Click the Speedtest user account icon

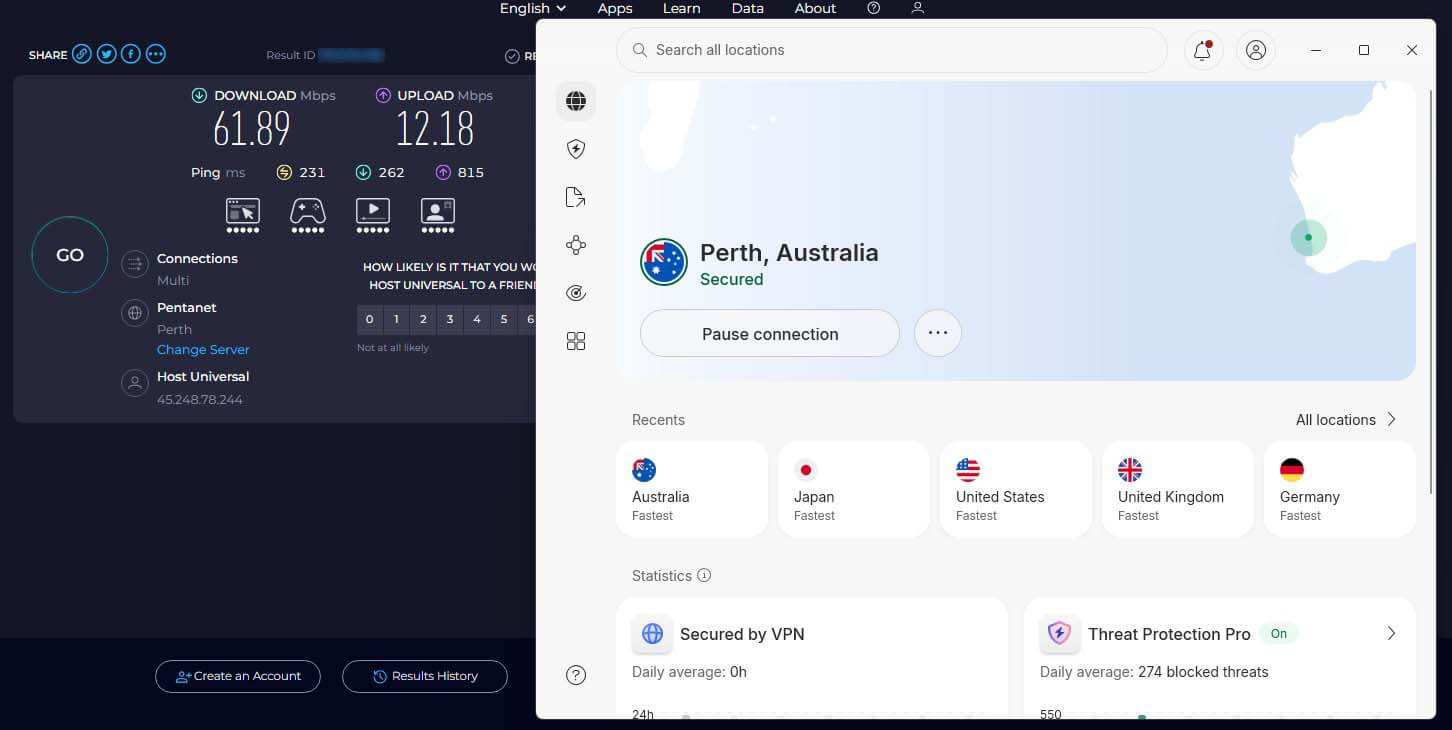918,8
